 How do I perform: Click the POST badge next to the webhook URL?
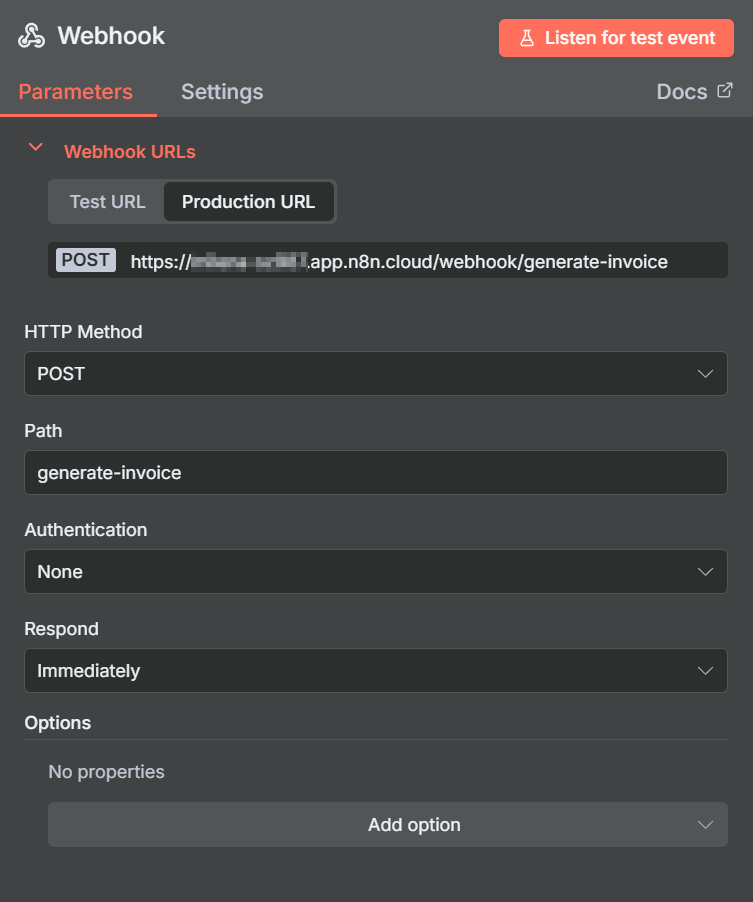point(85,260)
